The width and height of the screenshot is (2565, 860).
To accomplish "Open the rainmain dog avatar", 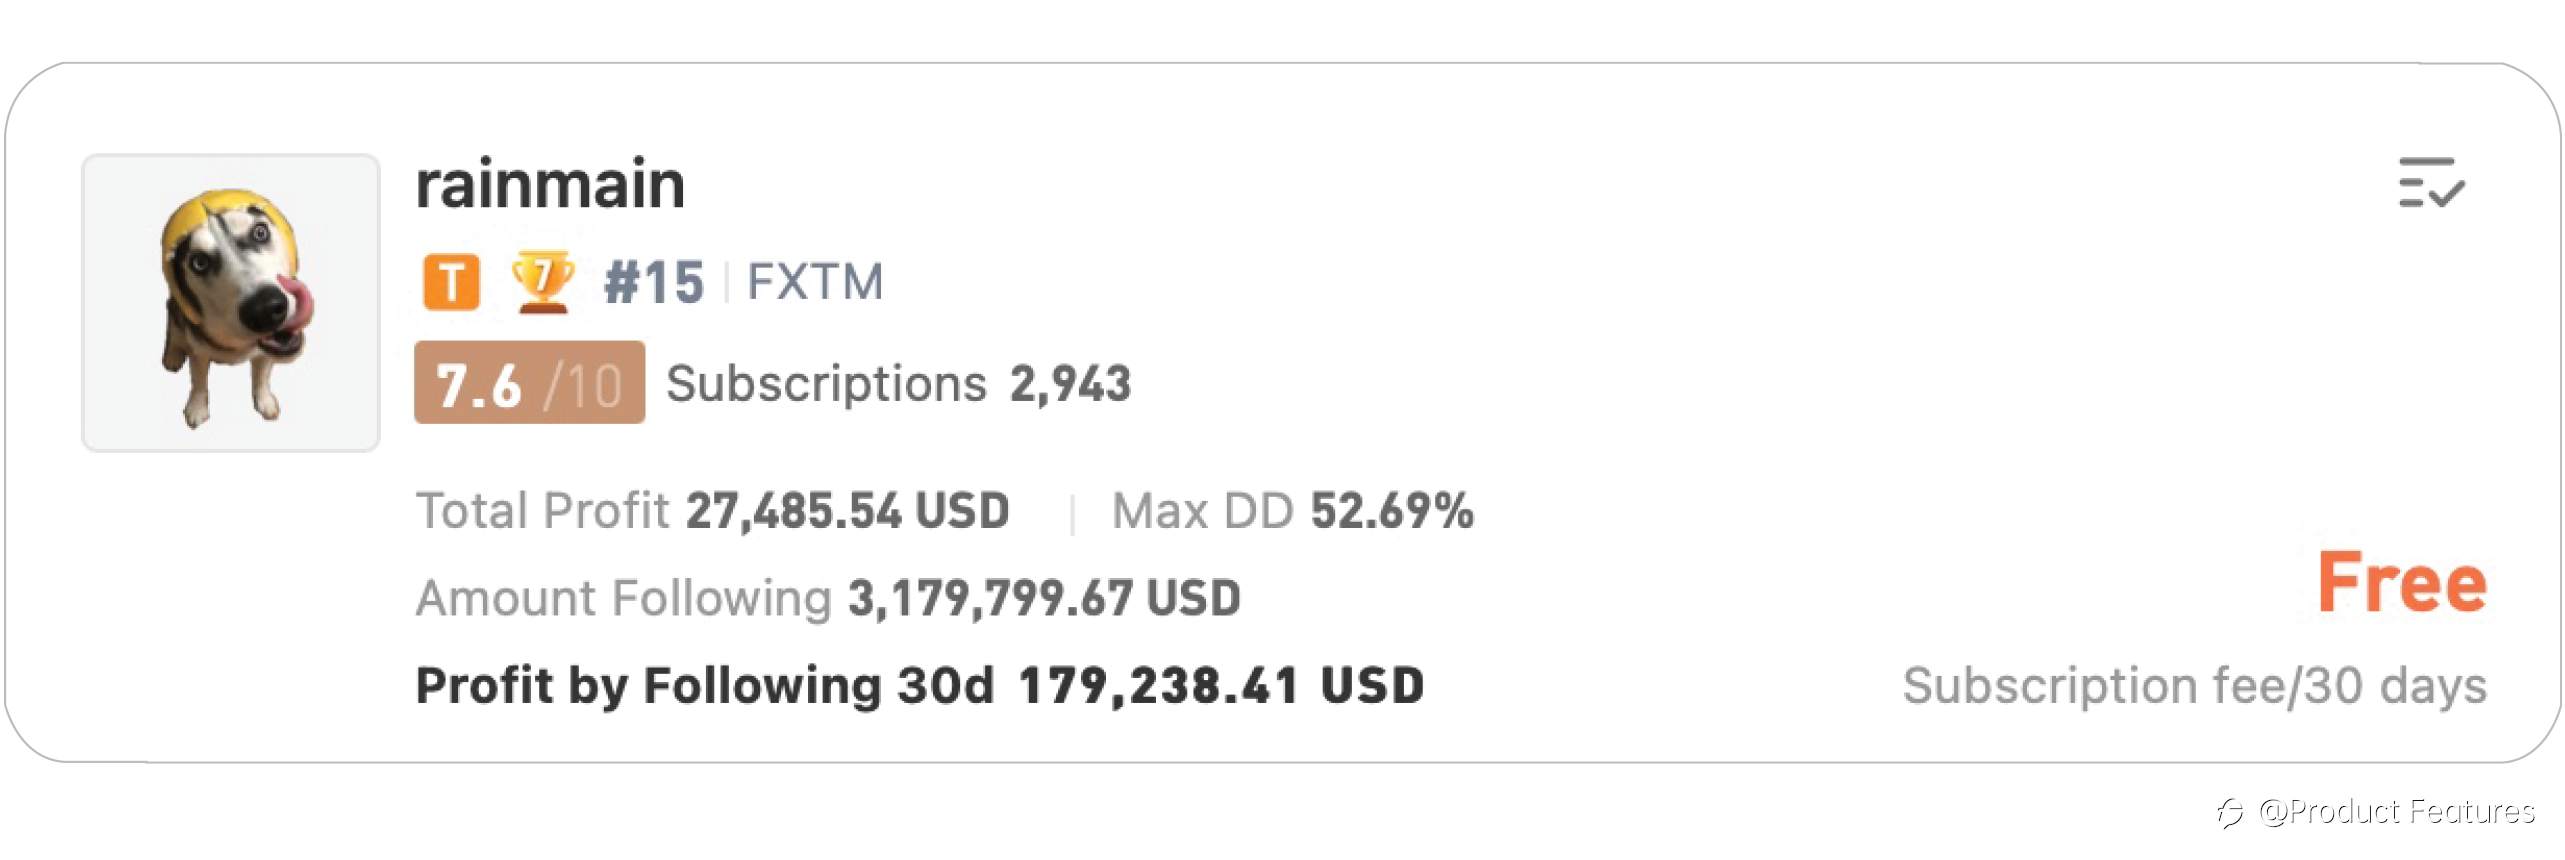I will (231, 303).
